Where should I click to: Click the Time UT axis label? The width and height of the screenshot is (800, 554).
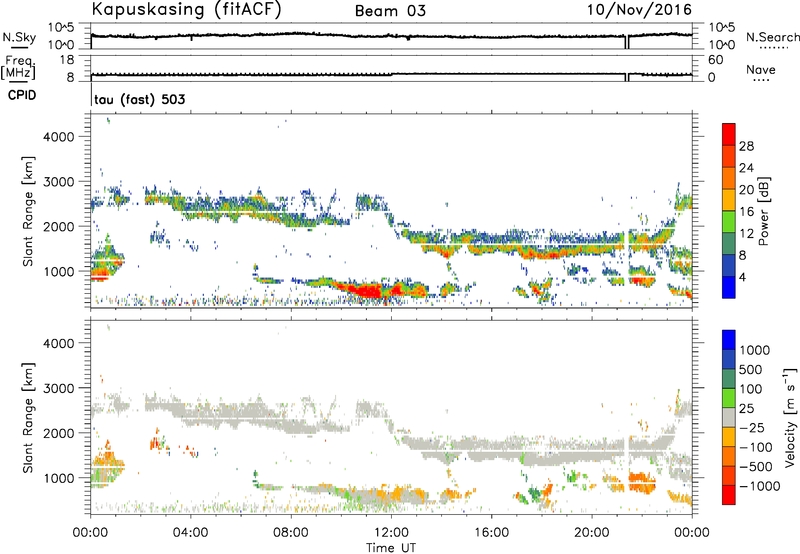(x=391, y=547)
